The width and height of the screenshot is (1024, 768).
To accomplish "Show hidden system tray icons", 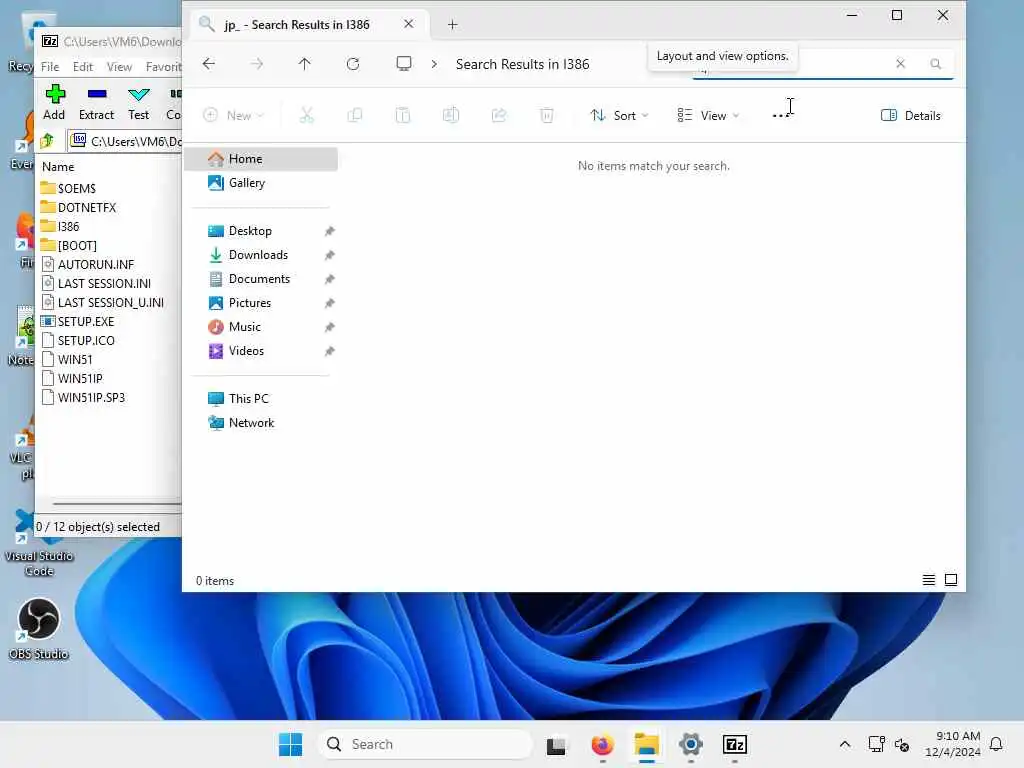I will pos(844,744).
